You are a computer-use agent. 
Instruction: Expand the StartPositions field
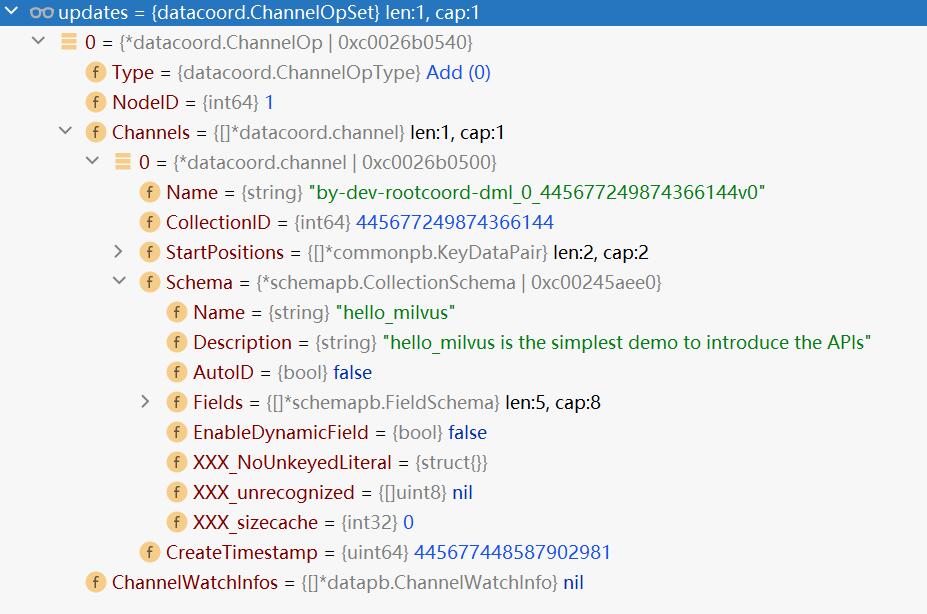(x=119, y=252)
